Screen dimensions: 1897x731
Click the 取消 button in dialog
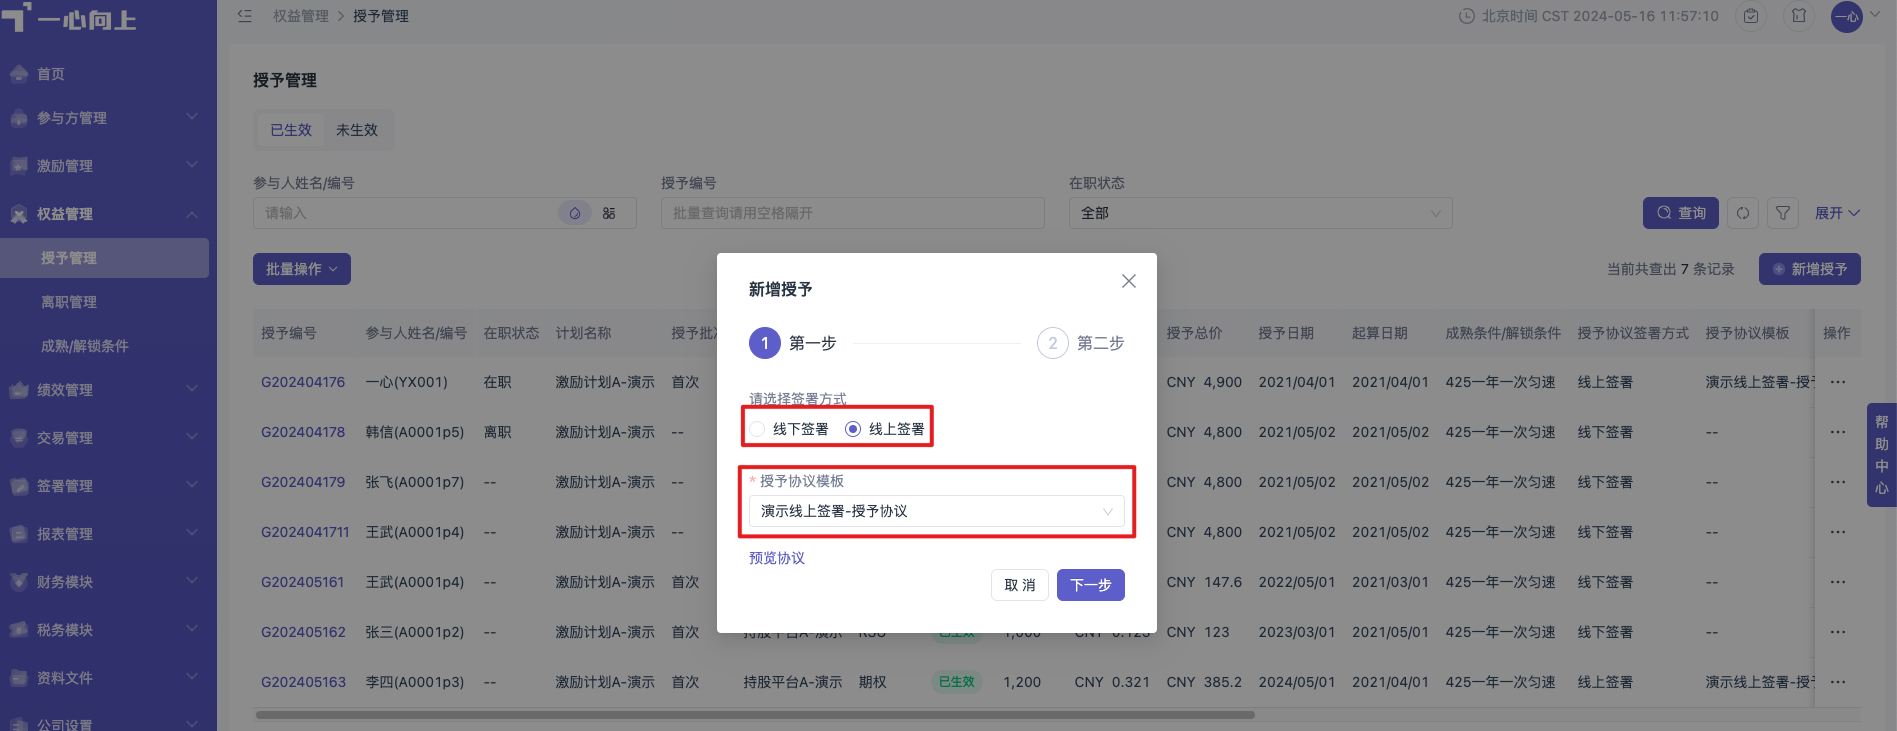point(1020,585)
